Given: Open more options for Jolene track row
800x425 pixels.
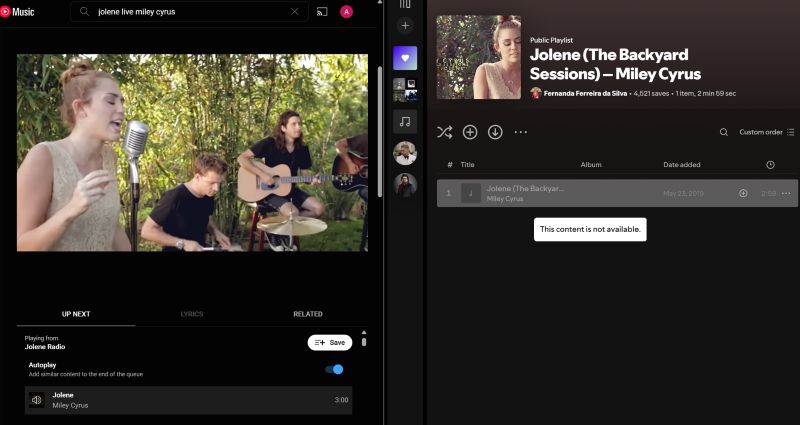Looking at the screenshot, I should pyautogui.click(x=786, y=193).
